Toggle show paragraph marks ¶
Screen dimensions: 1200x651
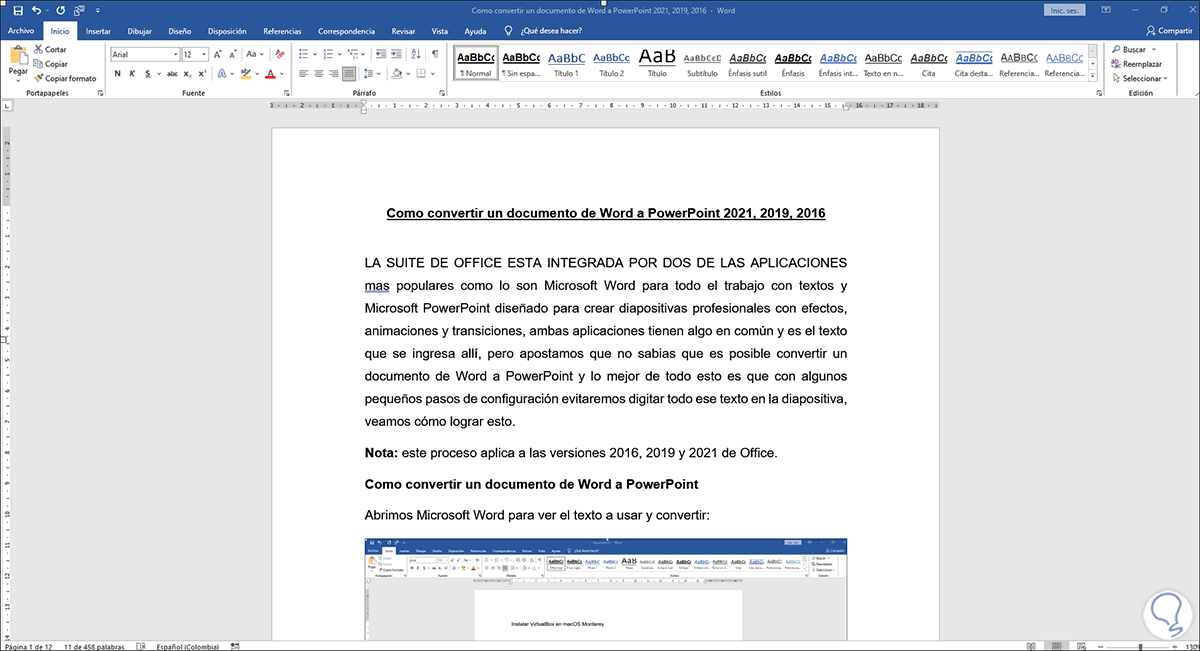coord(436,54)
